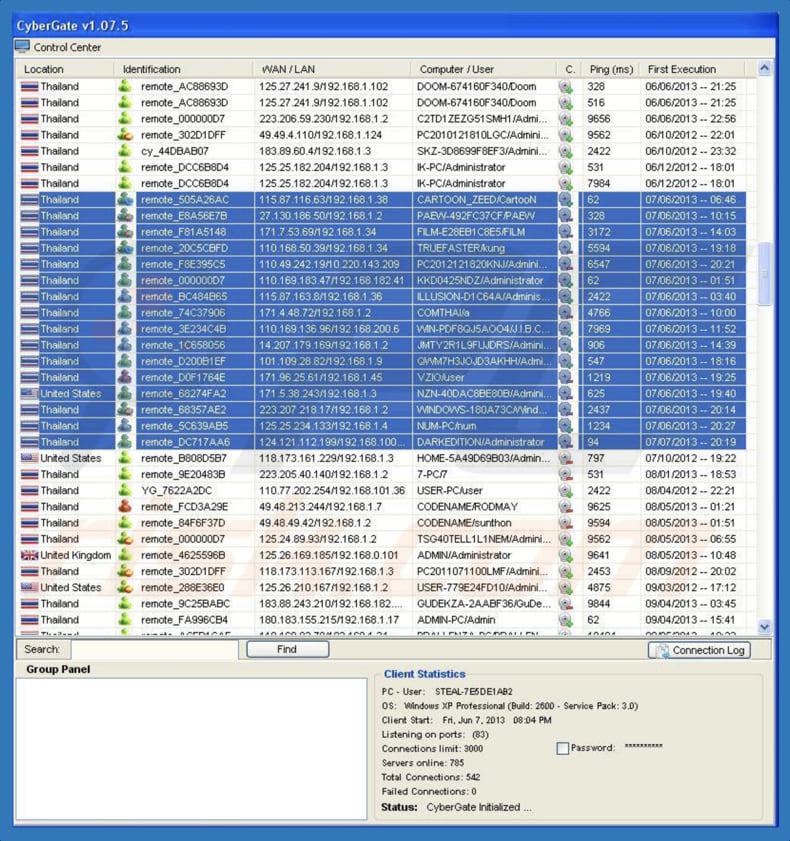The height and width of the screenshot is (841, 790).
Task: Click ping value 7984
Action: click(599, 183)
